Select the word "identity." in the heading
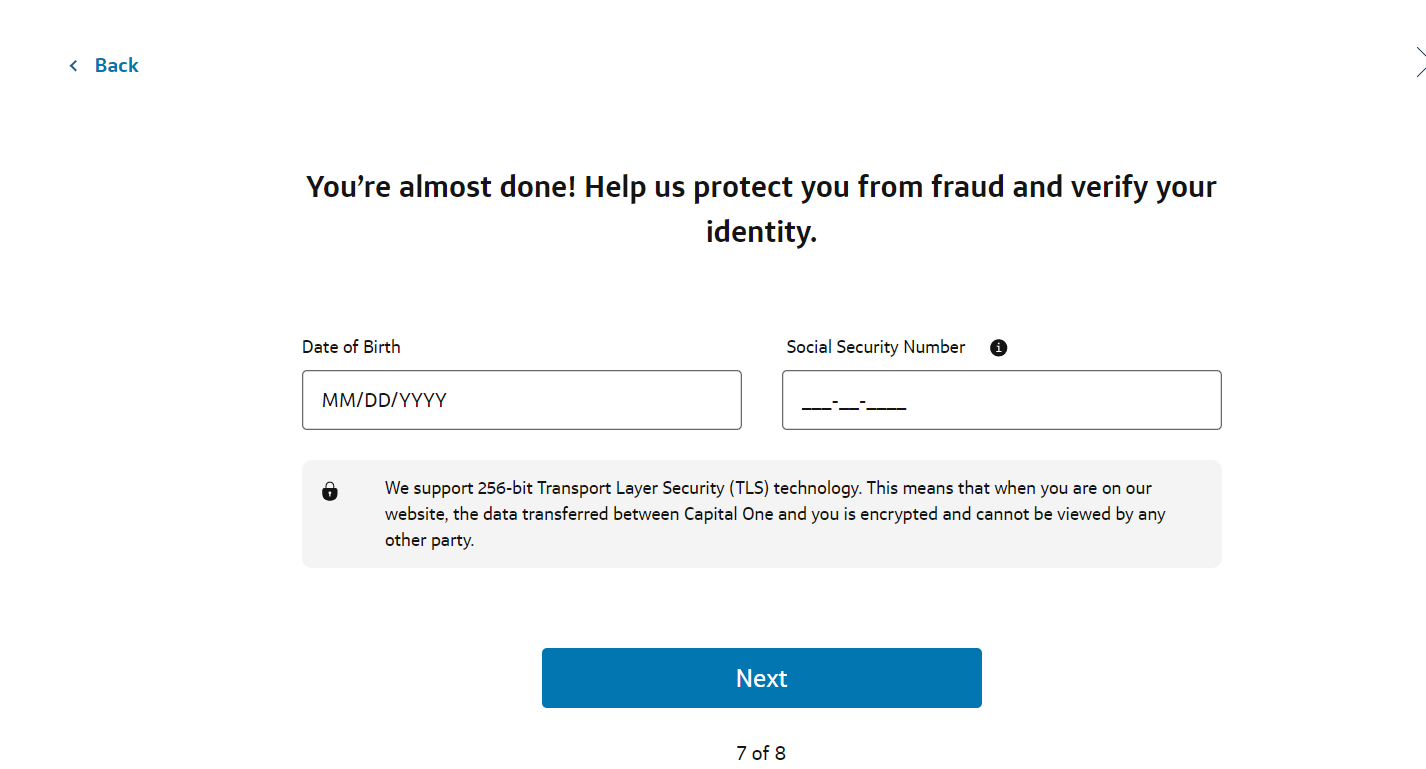Image resolution: width=1426 pixels, height=769 pixels. 762,232
